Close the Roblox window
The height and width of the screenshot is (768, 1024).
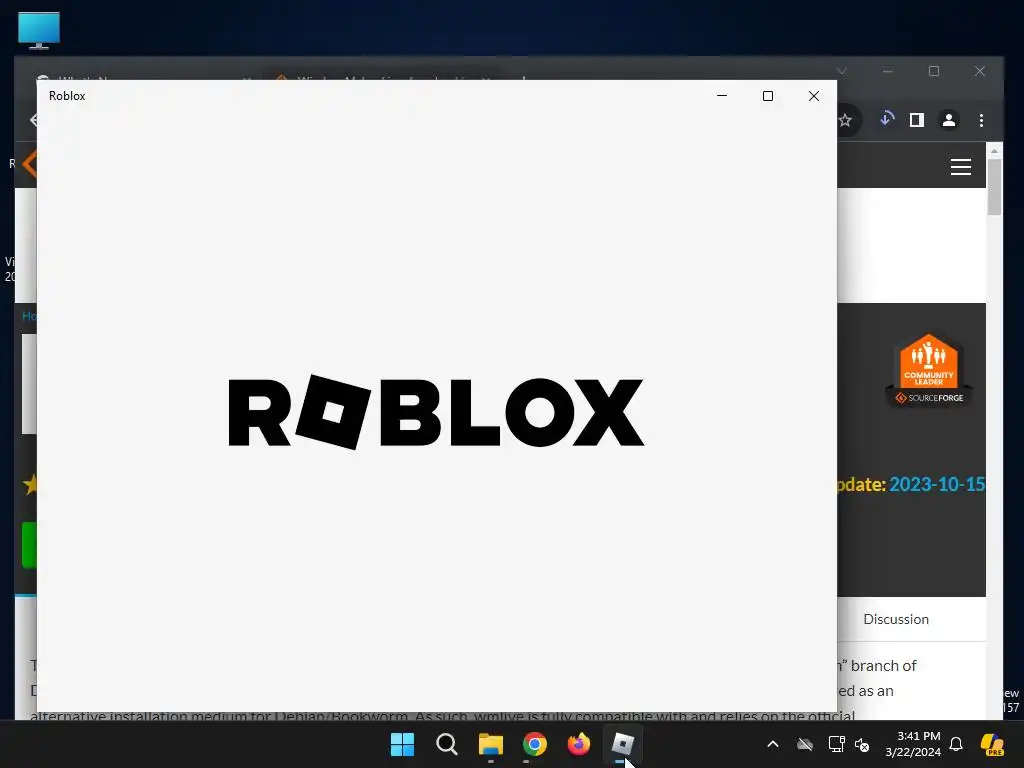click(814, 95)
